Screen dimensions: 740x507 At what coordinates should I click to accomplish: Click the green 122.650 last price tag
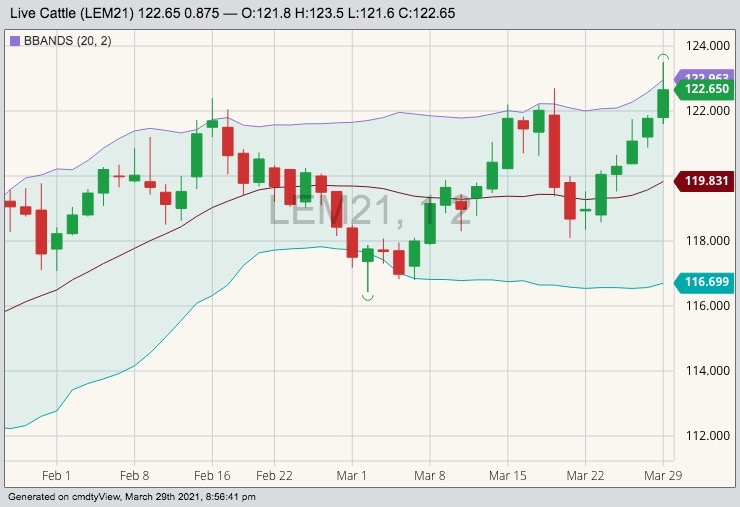pos(704,89)
